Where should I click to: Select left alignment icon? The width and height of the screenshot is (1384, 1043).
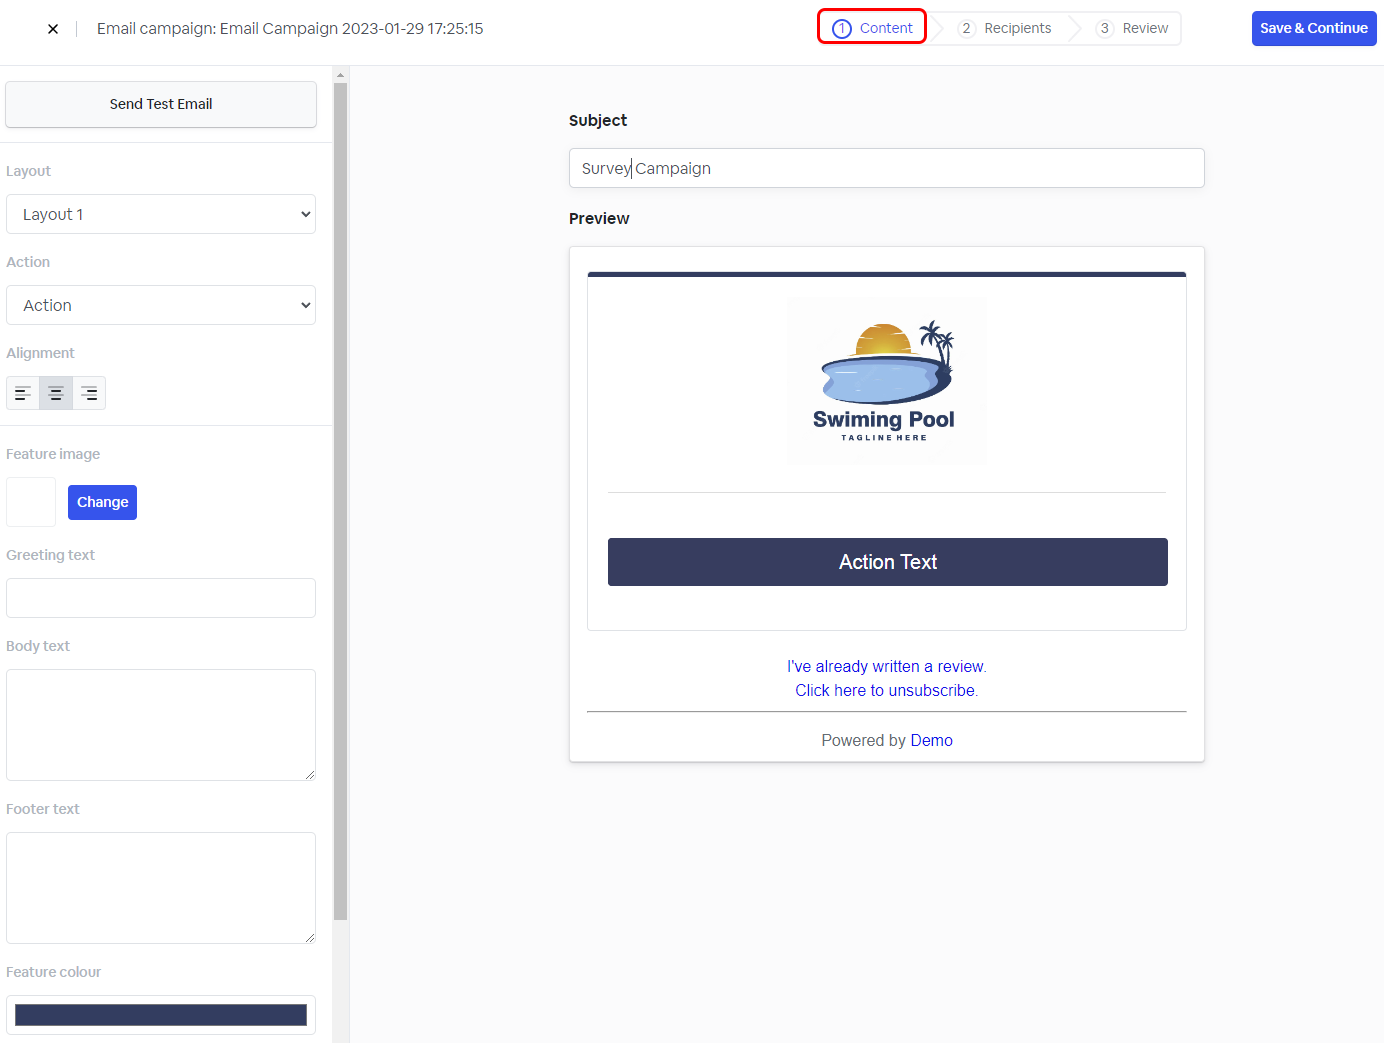23,393
